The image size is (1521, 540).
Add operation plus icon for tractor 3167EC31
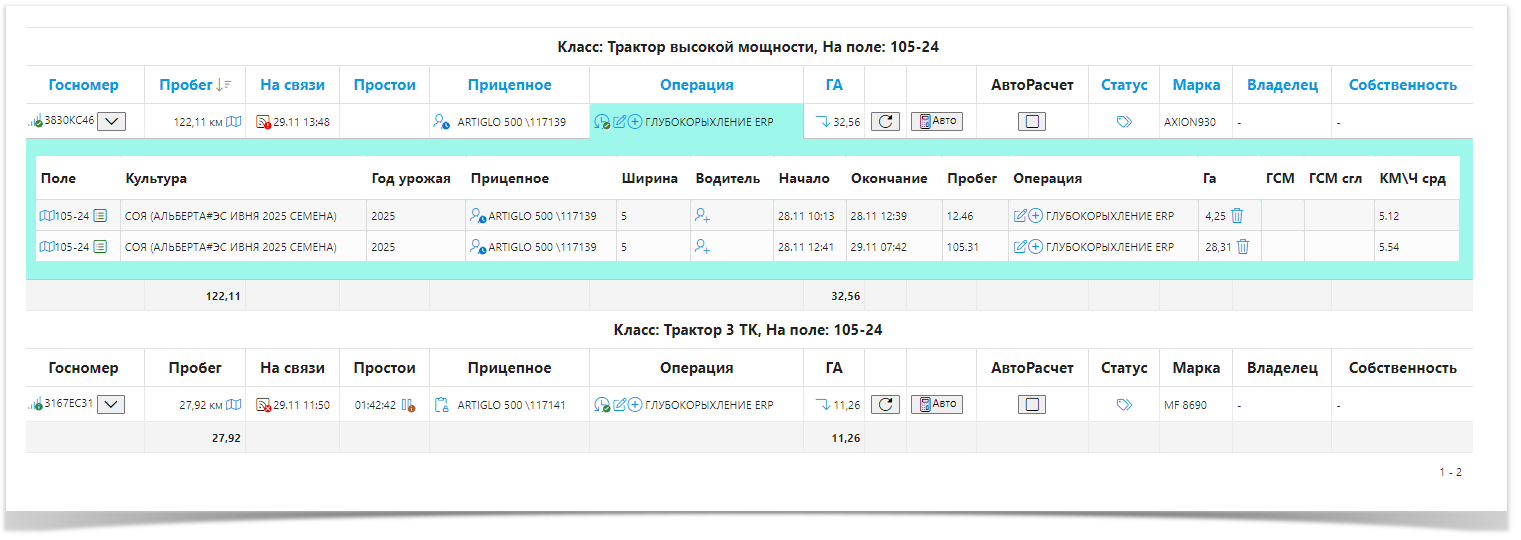[x=635, y=405]
